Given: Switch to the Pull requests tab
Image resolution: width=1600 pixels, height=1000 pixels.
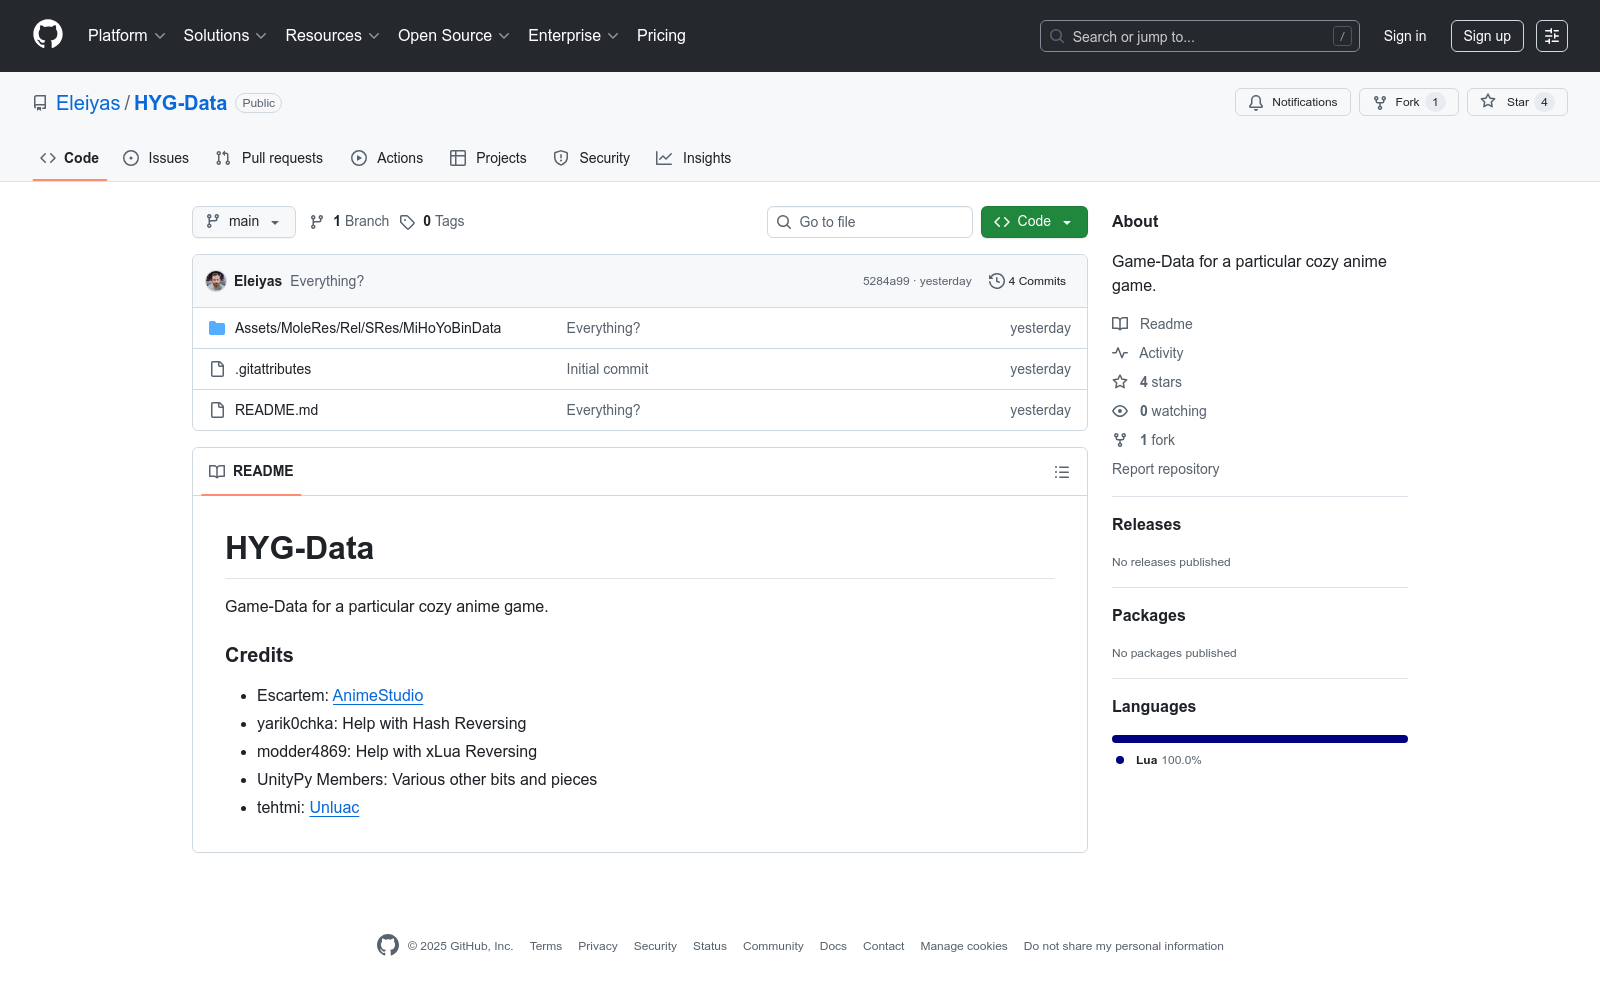Looking at the screenshot, I should tap(269, 158).
